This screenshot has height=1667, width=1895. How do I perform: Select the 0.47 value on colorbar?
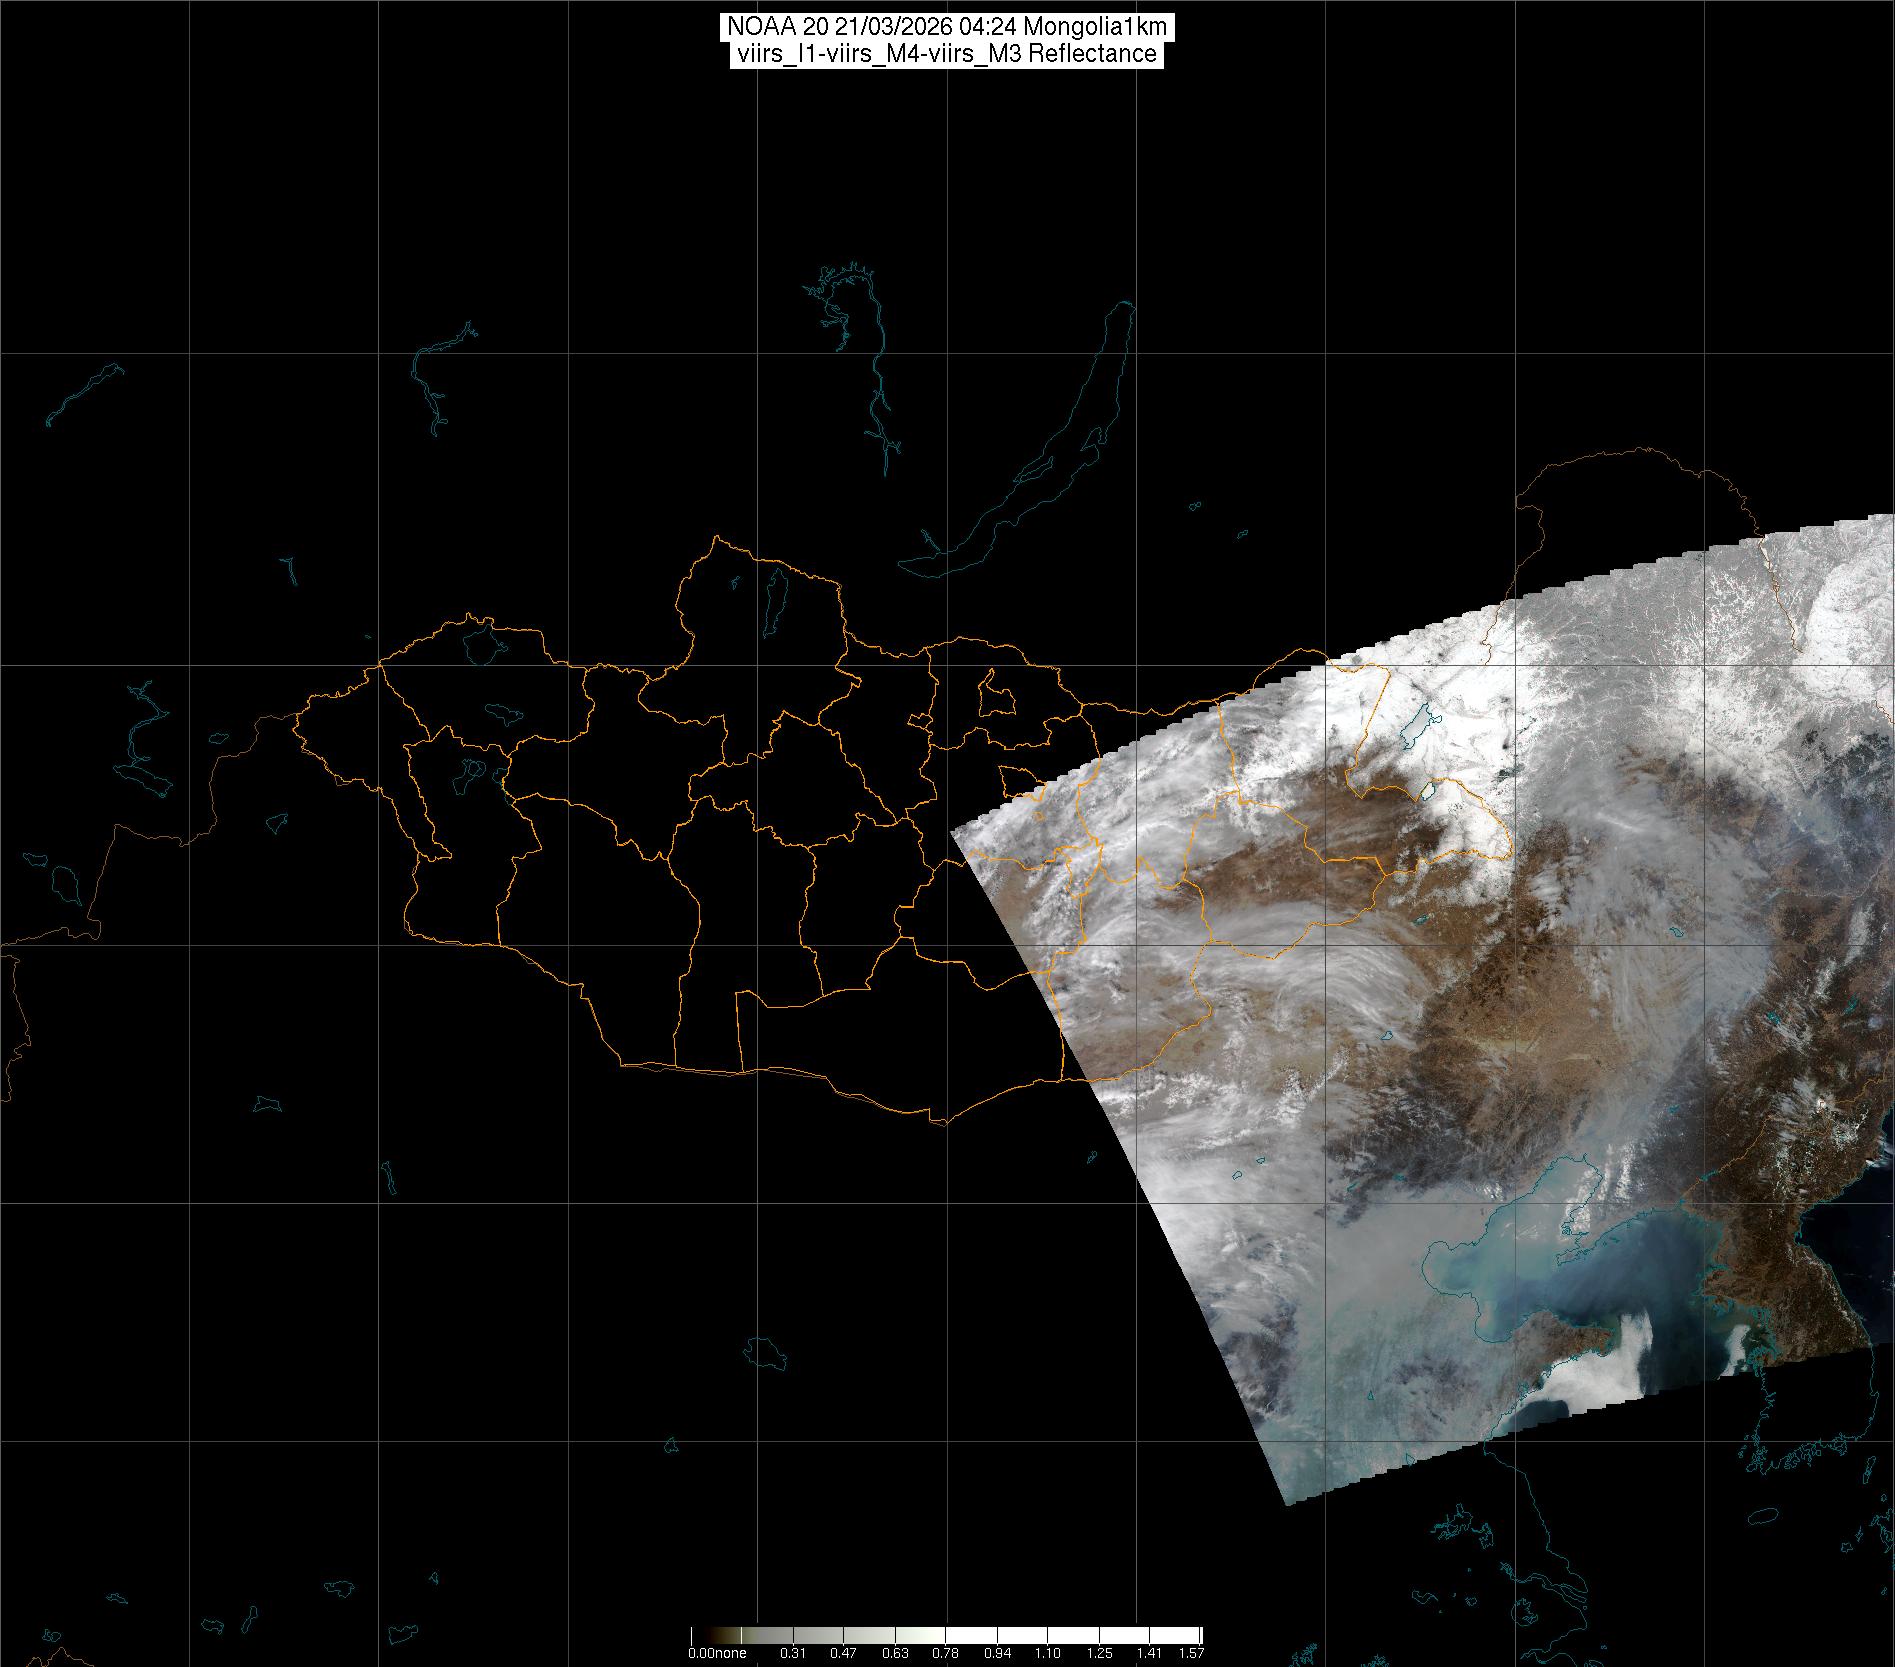(x=844, y=1653)
